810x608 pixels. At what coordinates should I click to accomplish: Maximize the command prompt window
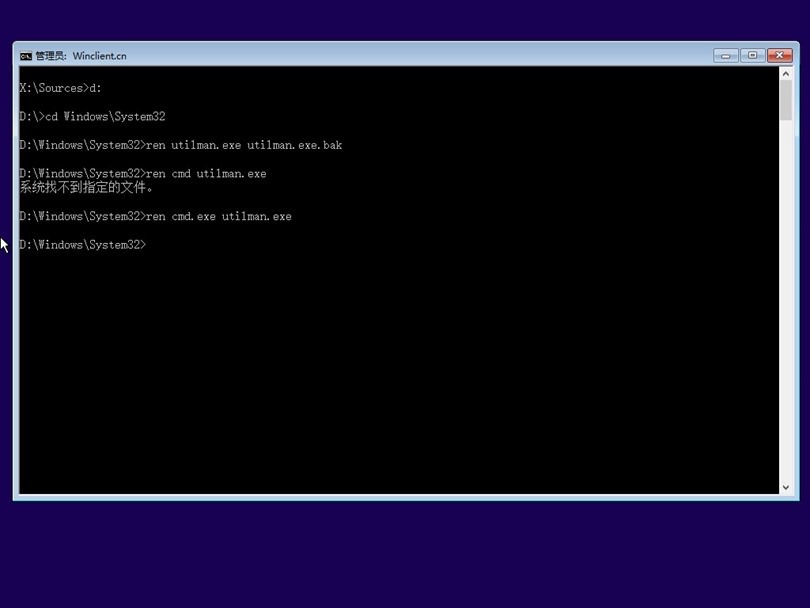click(x=753, y=56)
